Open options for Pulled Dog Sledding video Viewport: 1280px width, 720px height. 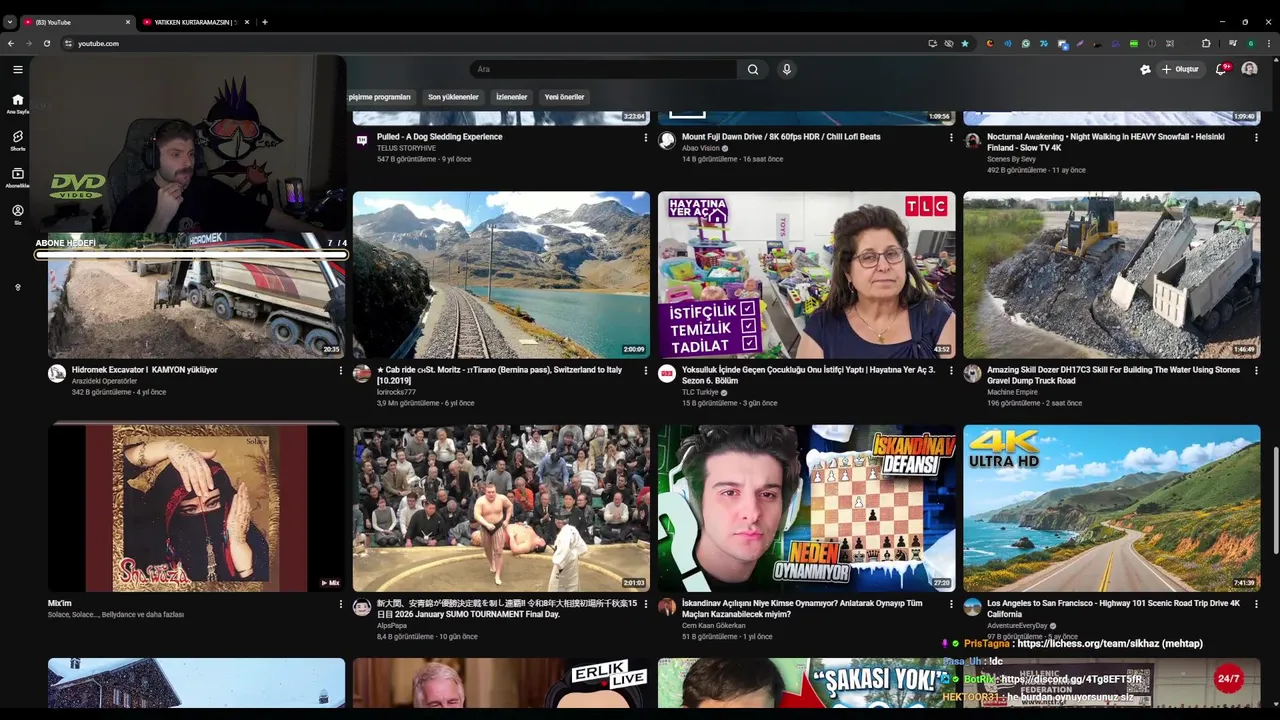pyautogui.click(x=646, y=138)
